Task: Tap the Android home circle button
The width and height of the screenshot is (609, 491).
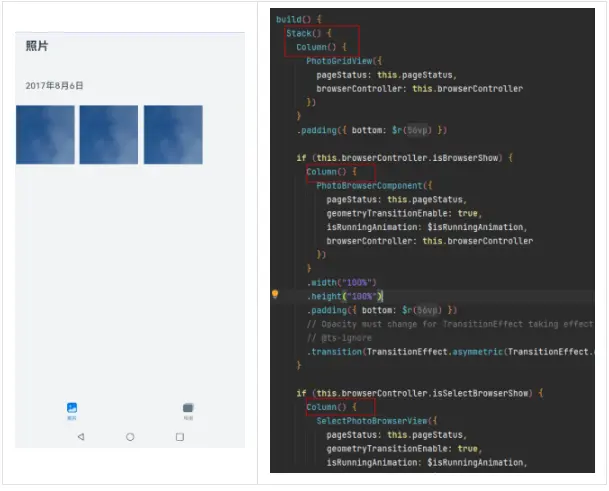Action: click(x=130, y=437)
